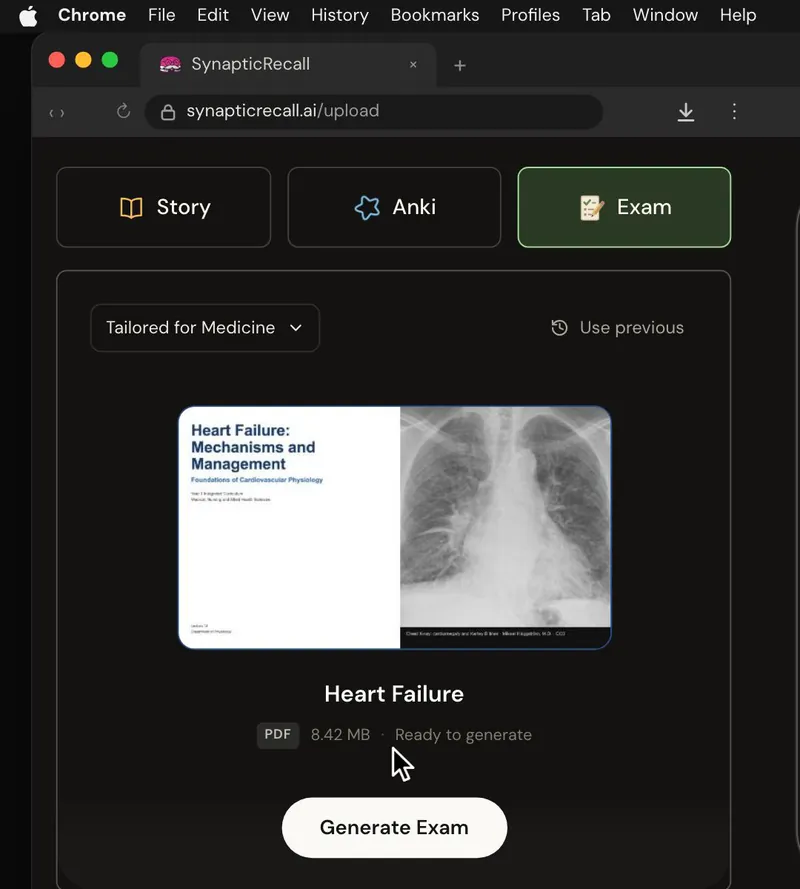This screenshot has height=889, width=800.
Task: Click the SynapticRecall brain favicon
Action: coord(170,65)
